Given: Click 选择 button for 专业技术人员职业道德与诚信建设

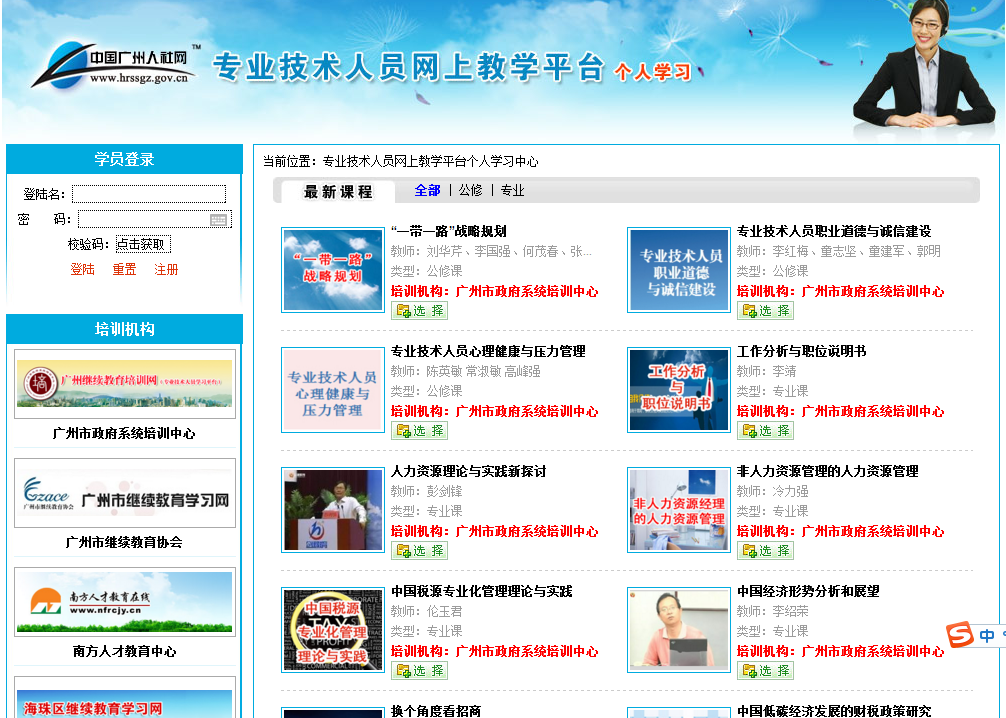Looking at the screenshot, I should coord(765,311).
